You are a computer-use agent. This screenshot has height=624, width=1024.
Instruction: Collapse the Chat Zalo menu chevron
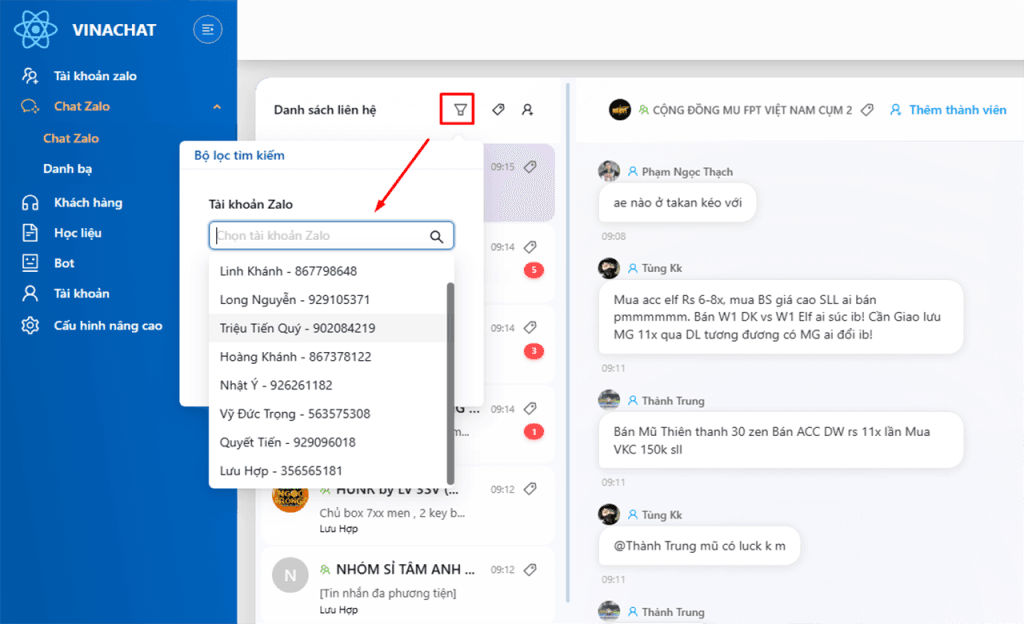point(217,107)
